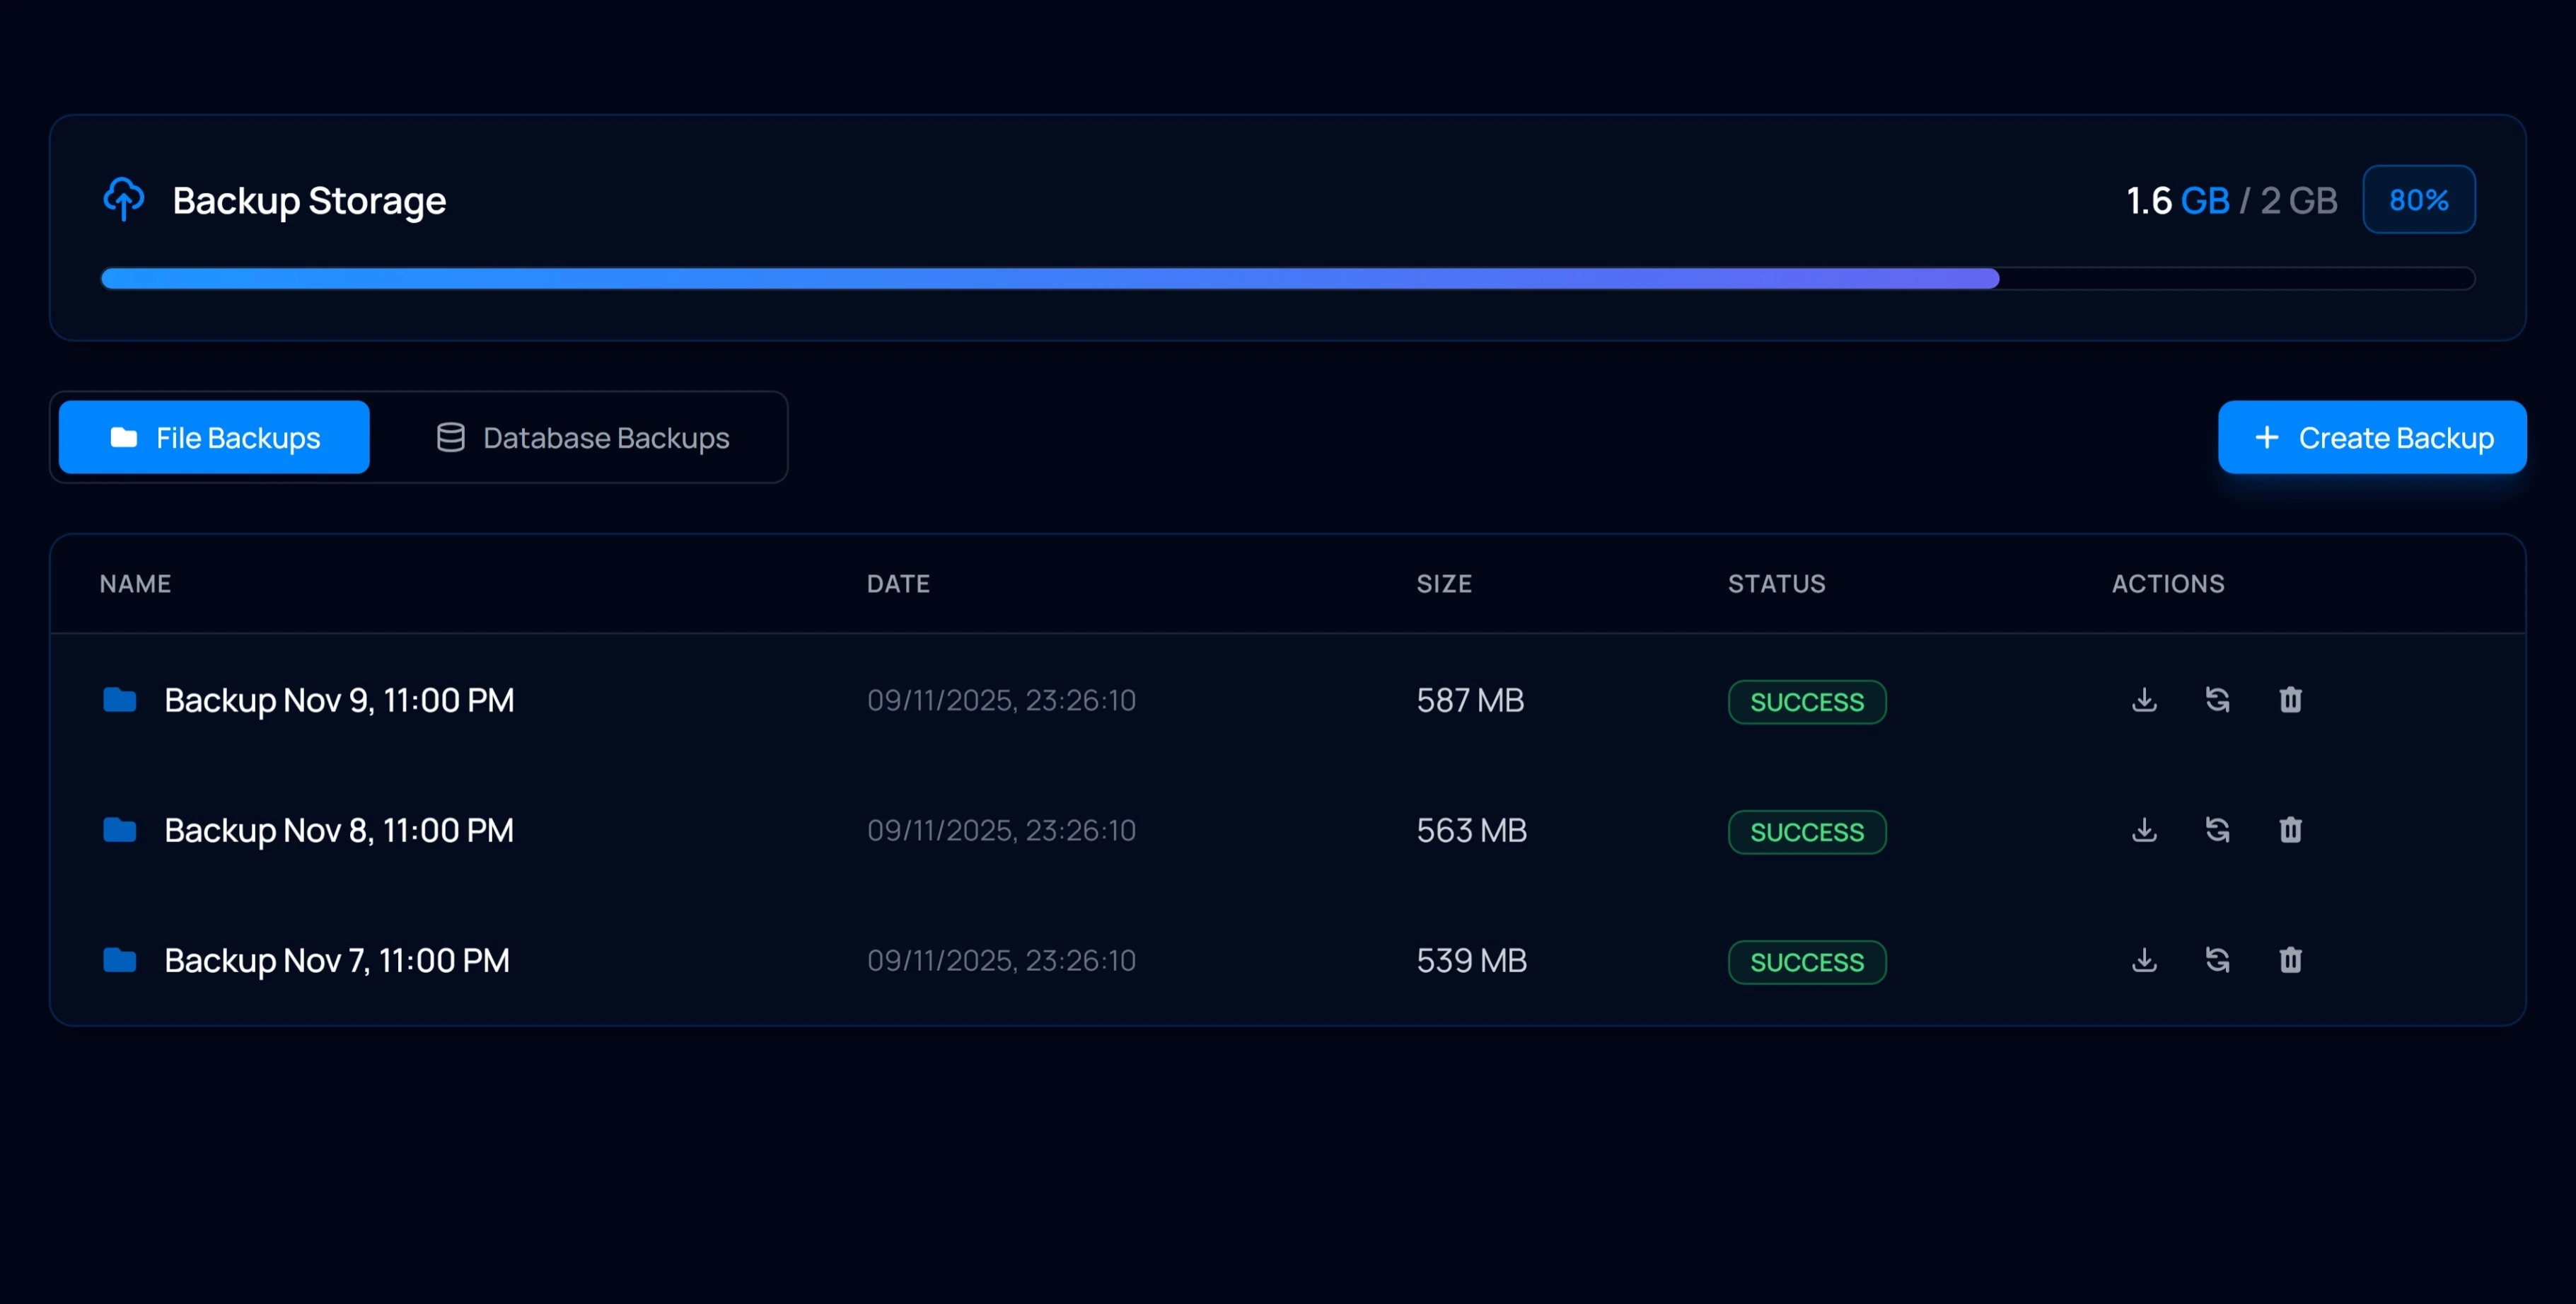Restore the Backup Nov 9 backup
2576x1304 pixels.
pyautogui.click(x=2217, y=700)
